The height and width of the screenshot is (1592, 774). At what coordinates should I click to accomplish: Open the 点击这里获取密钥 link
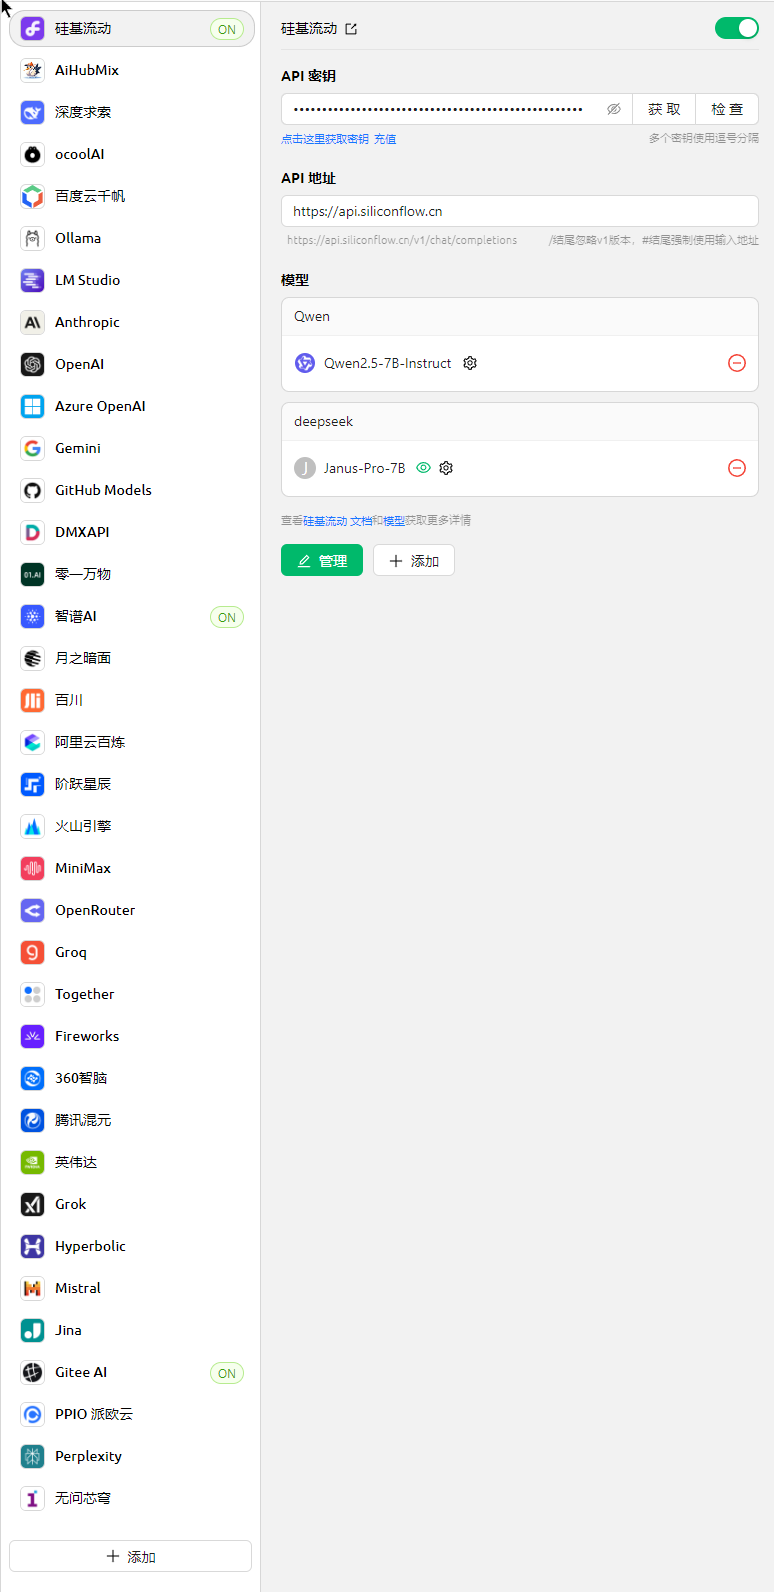pyautogui.click(x=325, y=139)
